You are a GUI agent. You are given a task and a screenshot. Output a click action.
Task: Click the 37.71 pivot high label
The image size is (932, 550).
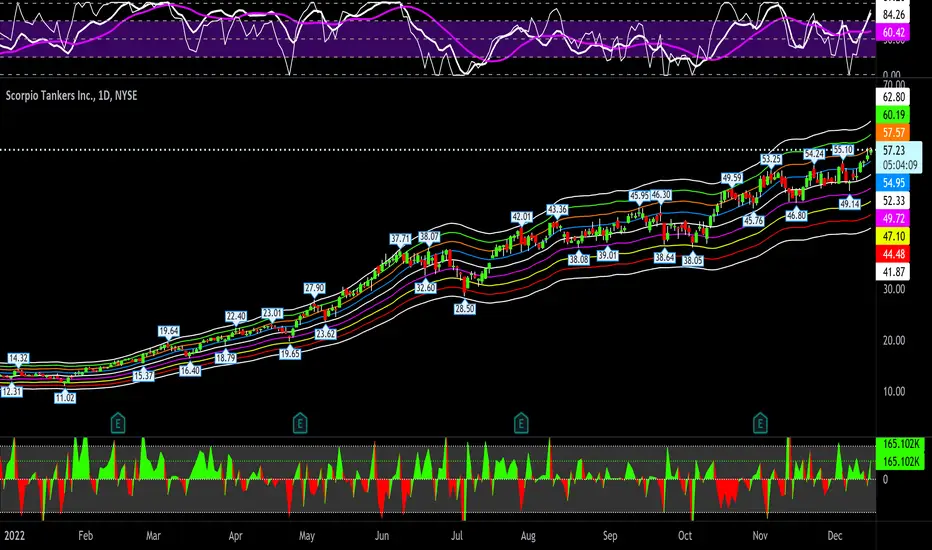click(x=400, y=238)
